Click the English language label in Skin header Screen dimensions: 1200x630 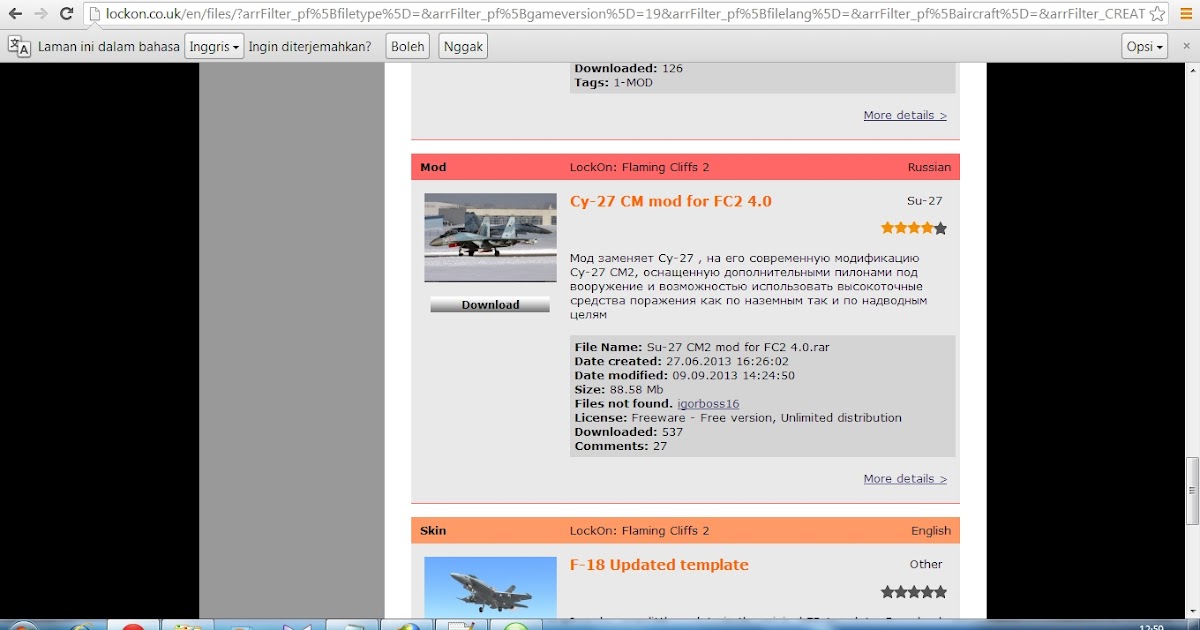click(931, 531)
